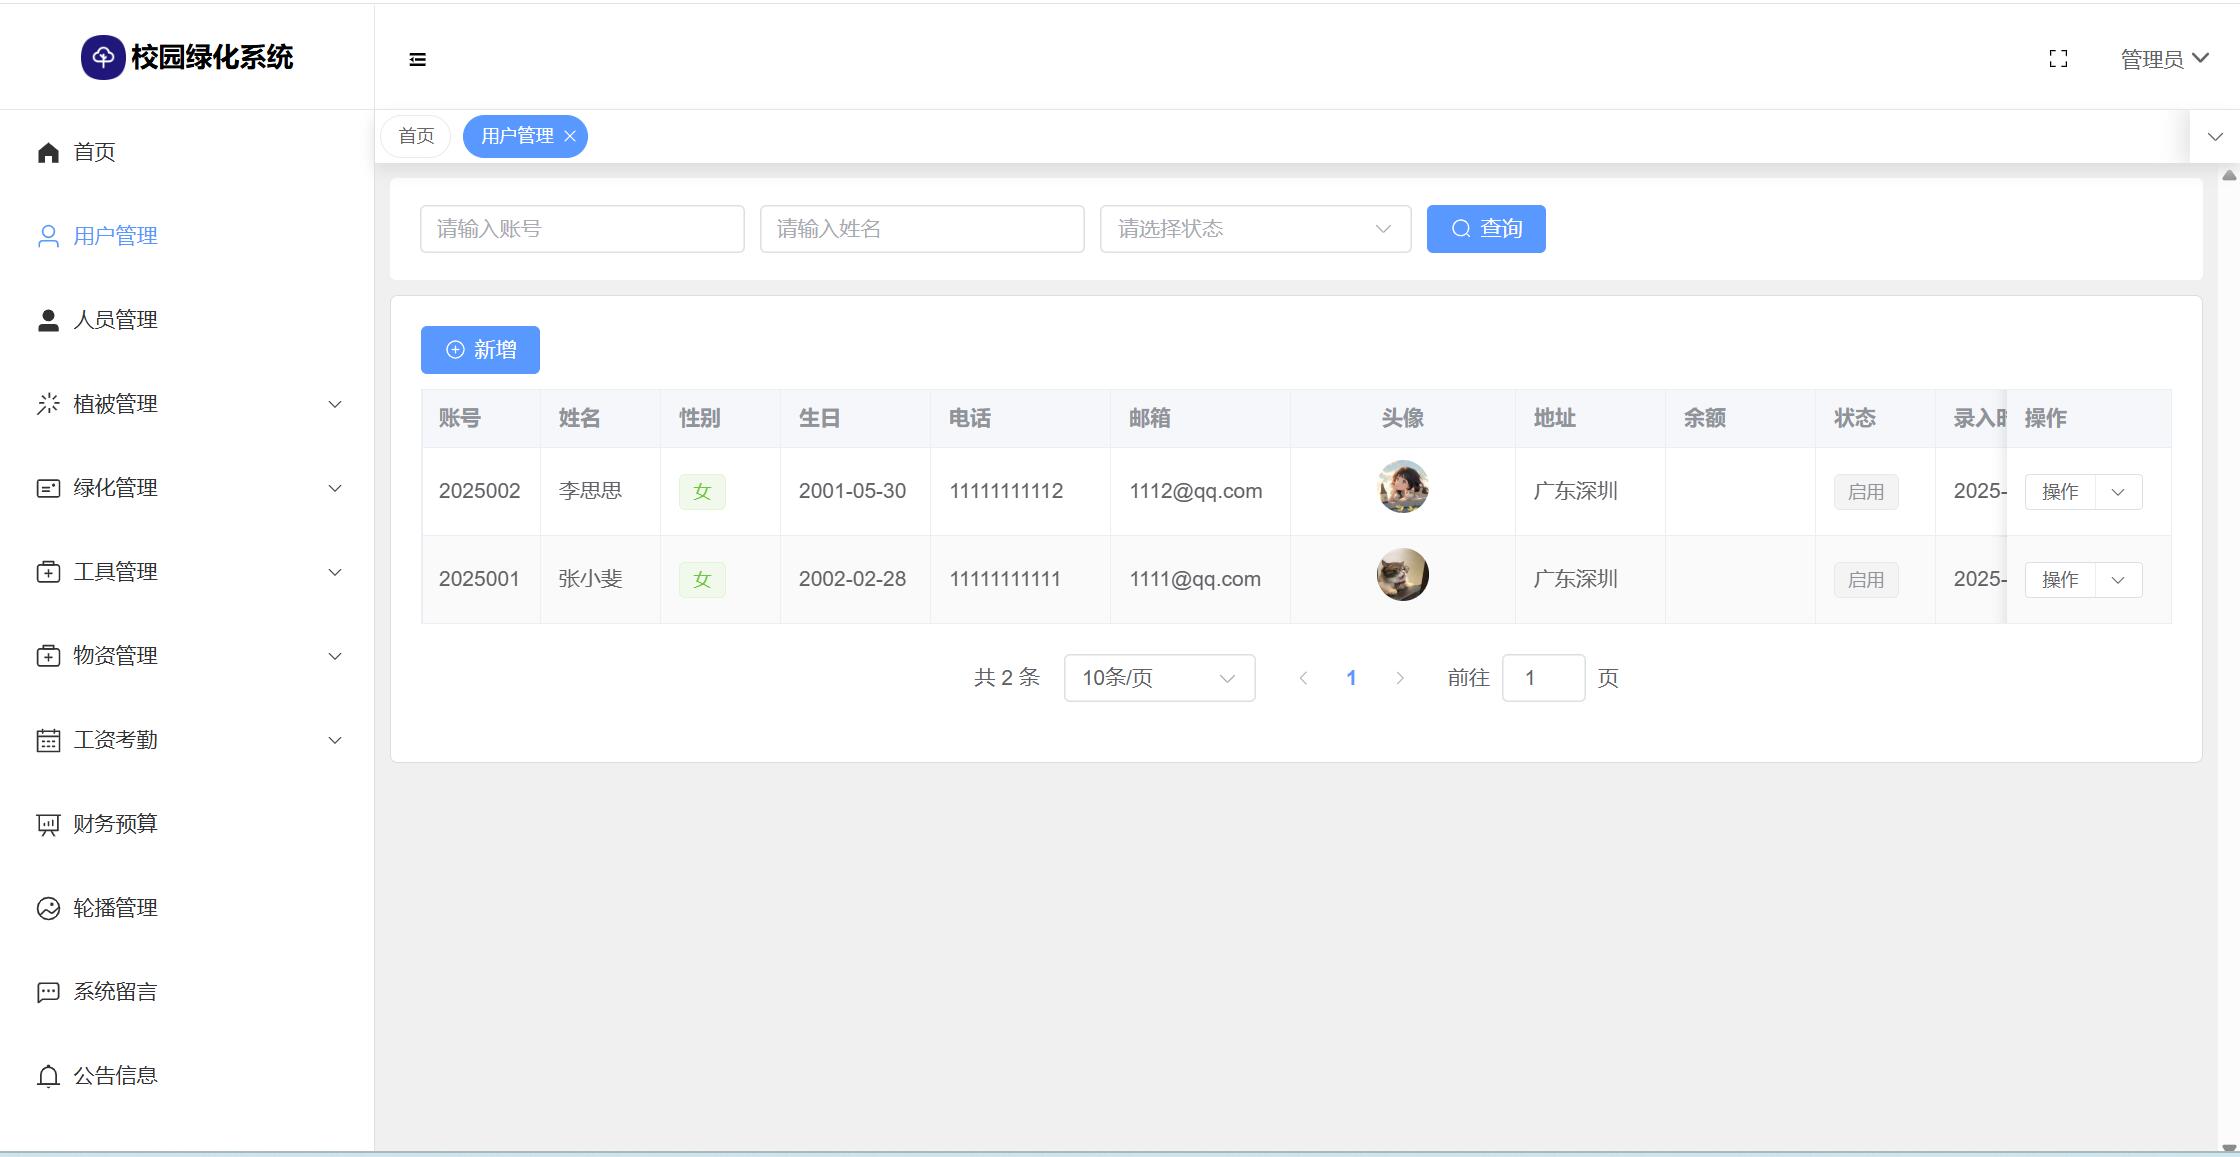This screenshot has width=2240, height=1157.
Task: Open 操作 dropdown arrow for 李思思
Action: pyautogui.click(x=2118, y=492)
